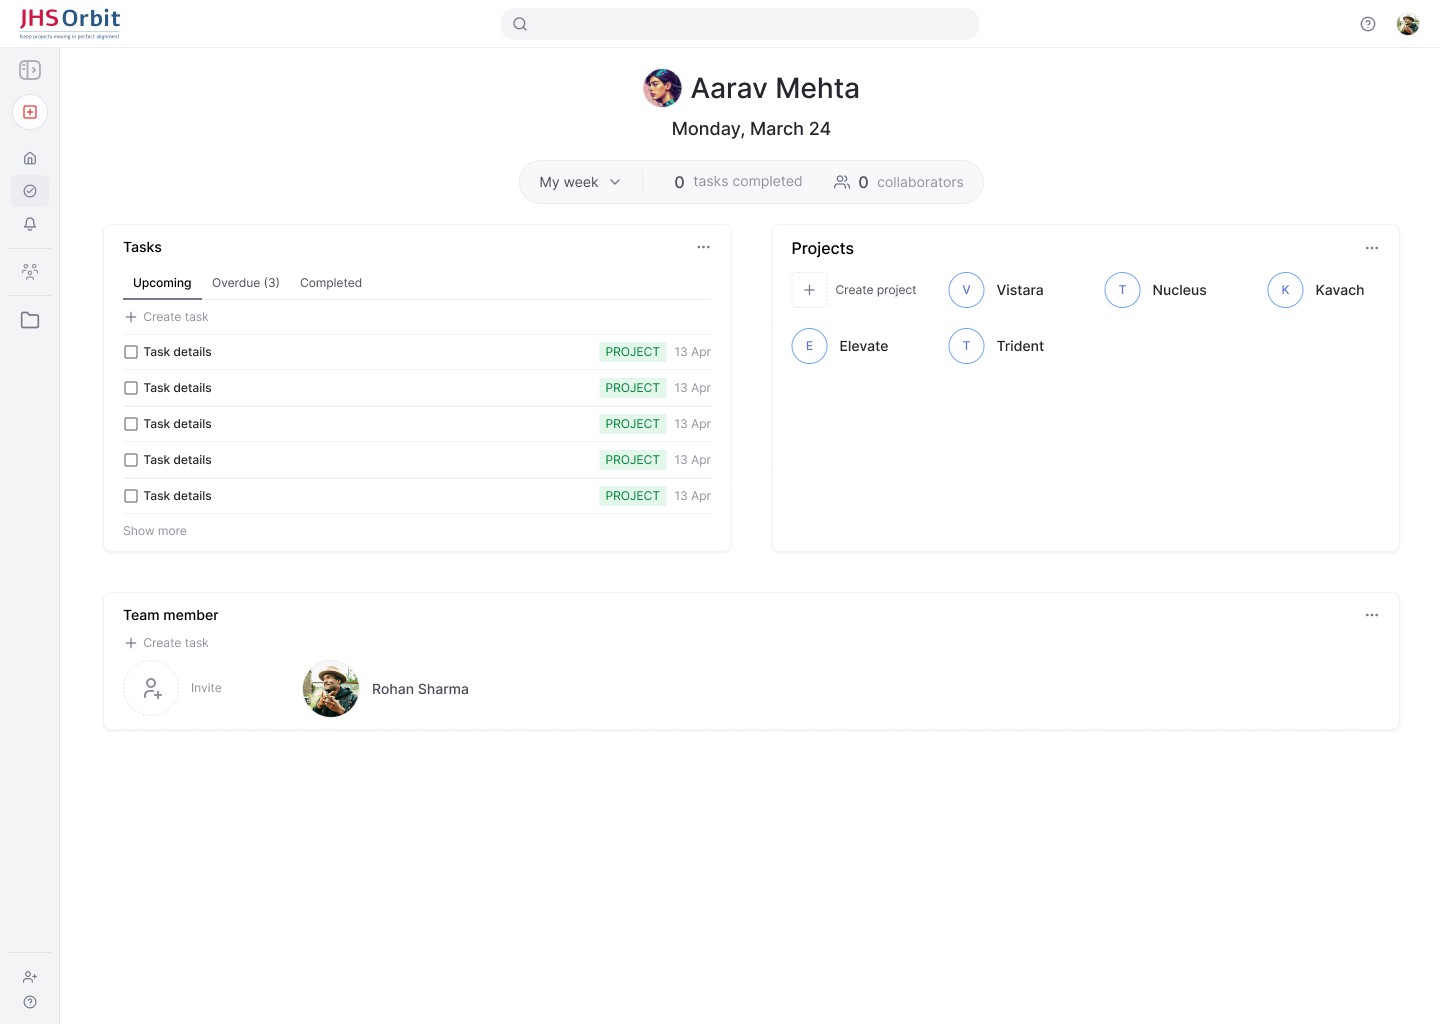Click the Nucleus project T icon

(1122, 290)
